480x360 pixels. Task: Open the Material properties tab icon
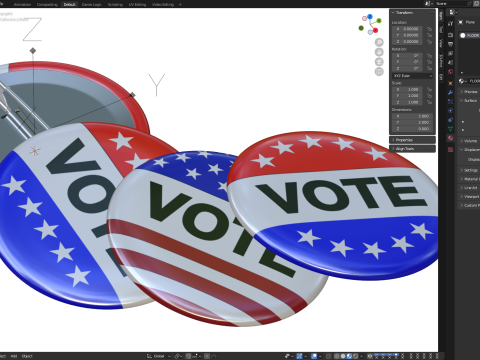point(450,138)
